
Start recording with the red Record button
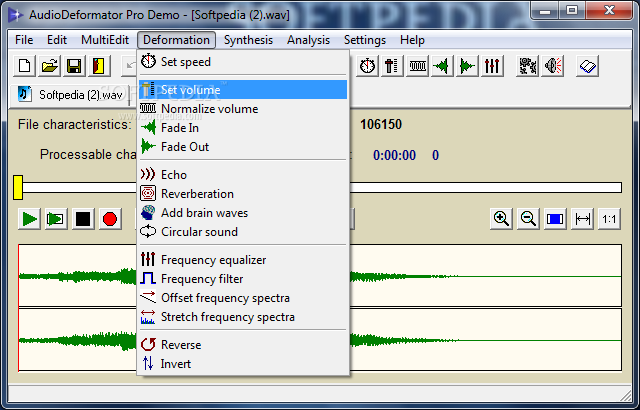point(110,219)
